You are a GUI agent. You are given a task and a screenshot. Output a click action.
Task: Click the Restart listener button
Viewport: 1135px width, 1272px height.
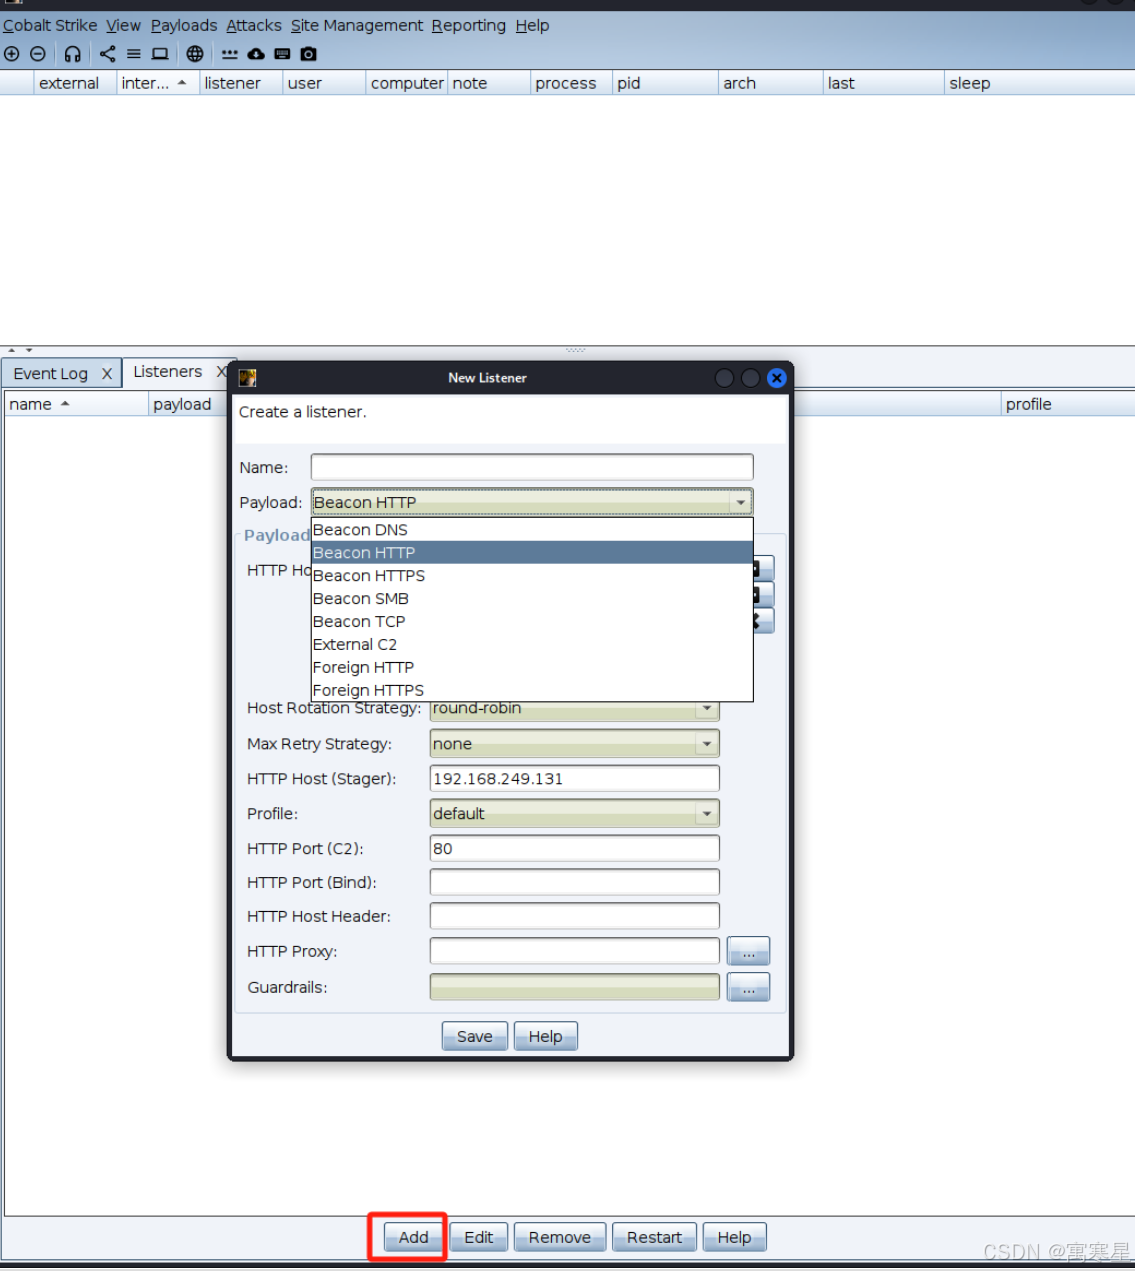click(x=654, y=1237)
